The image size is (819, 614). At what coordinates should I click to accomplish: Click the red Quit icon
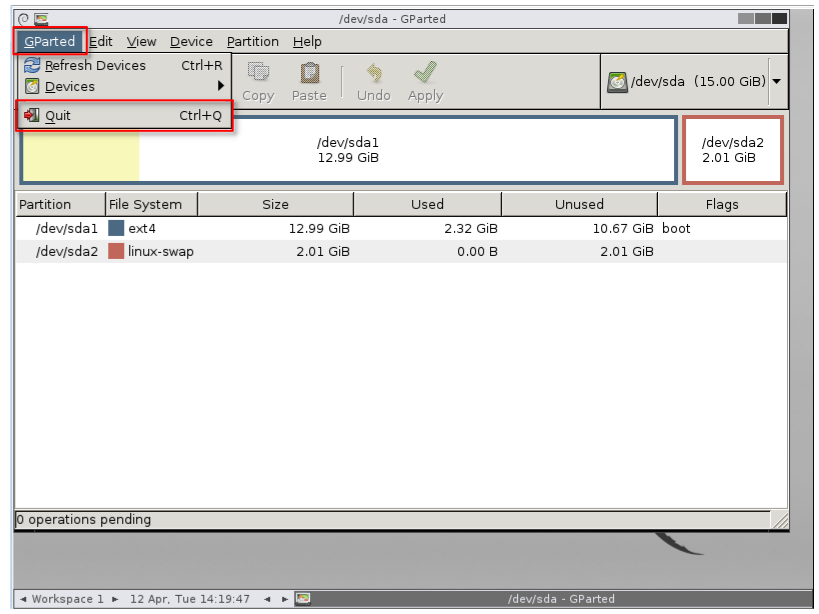pyautogui.click(x=32, y=115)
